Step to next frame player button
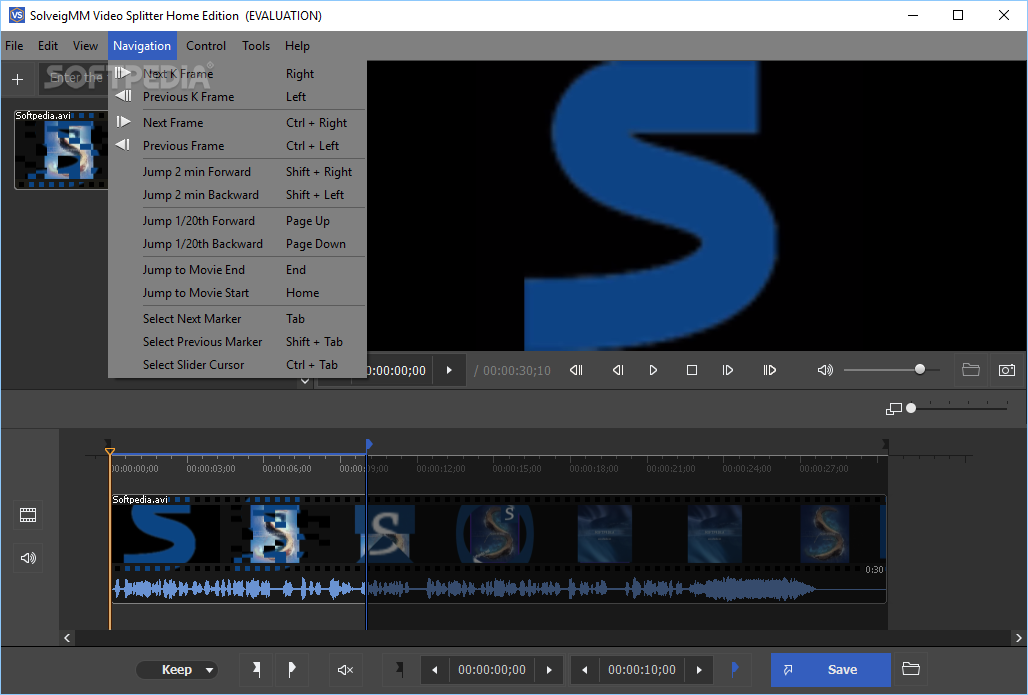The height and width of the screenshot is (695, 1028). (x=728, y=370)
